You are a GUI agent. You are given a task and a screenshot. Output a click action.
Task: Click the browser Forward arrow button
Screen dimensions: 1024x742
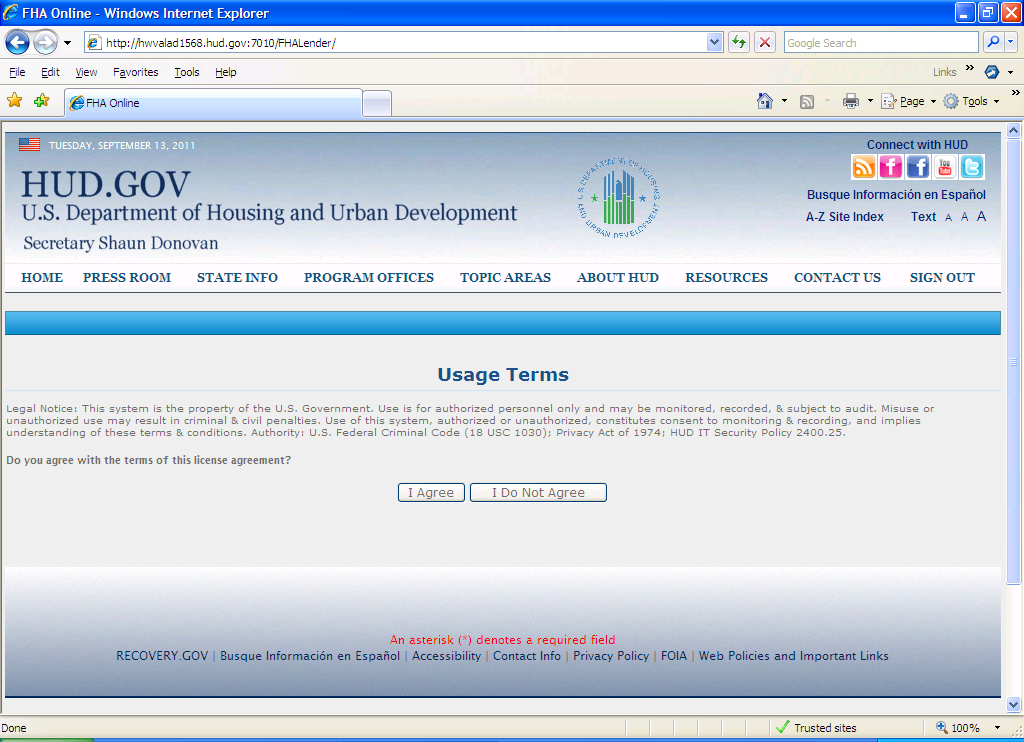pyautogui.click(x=45, y=43)
